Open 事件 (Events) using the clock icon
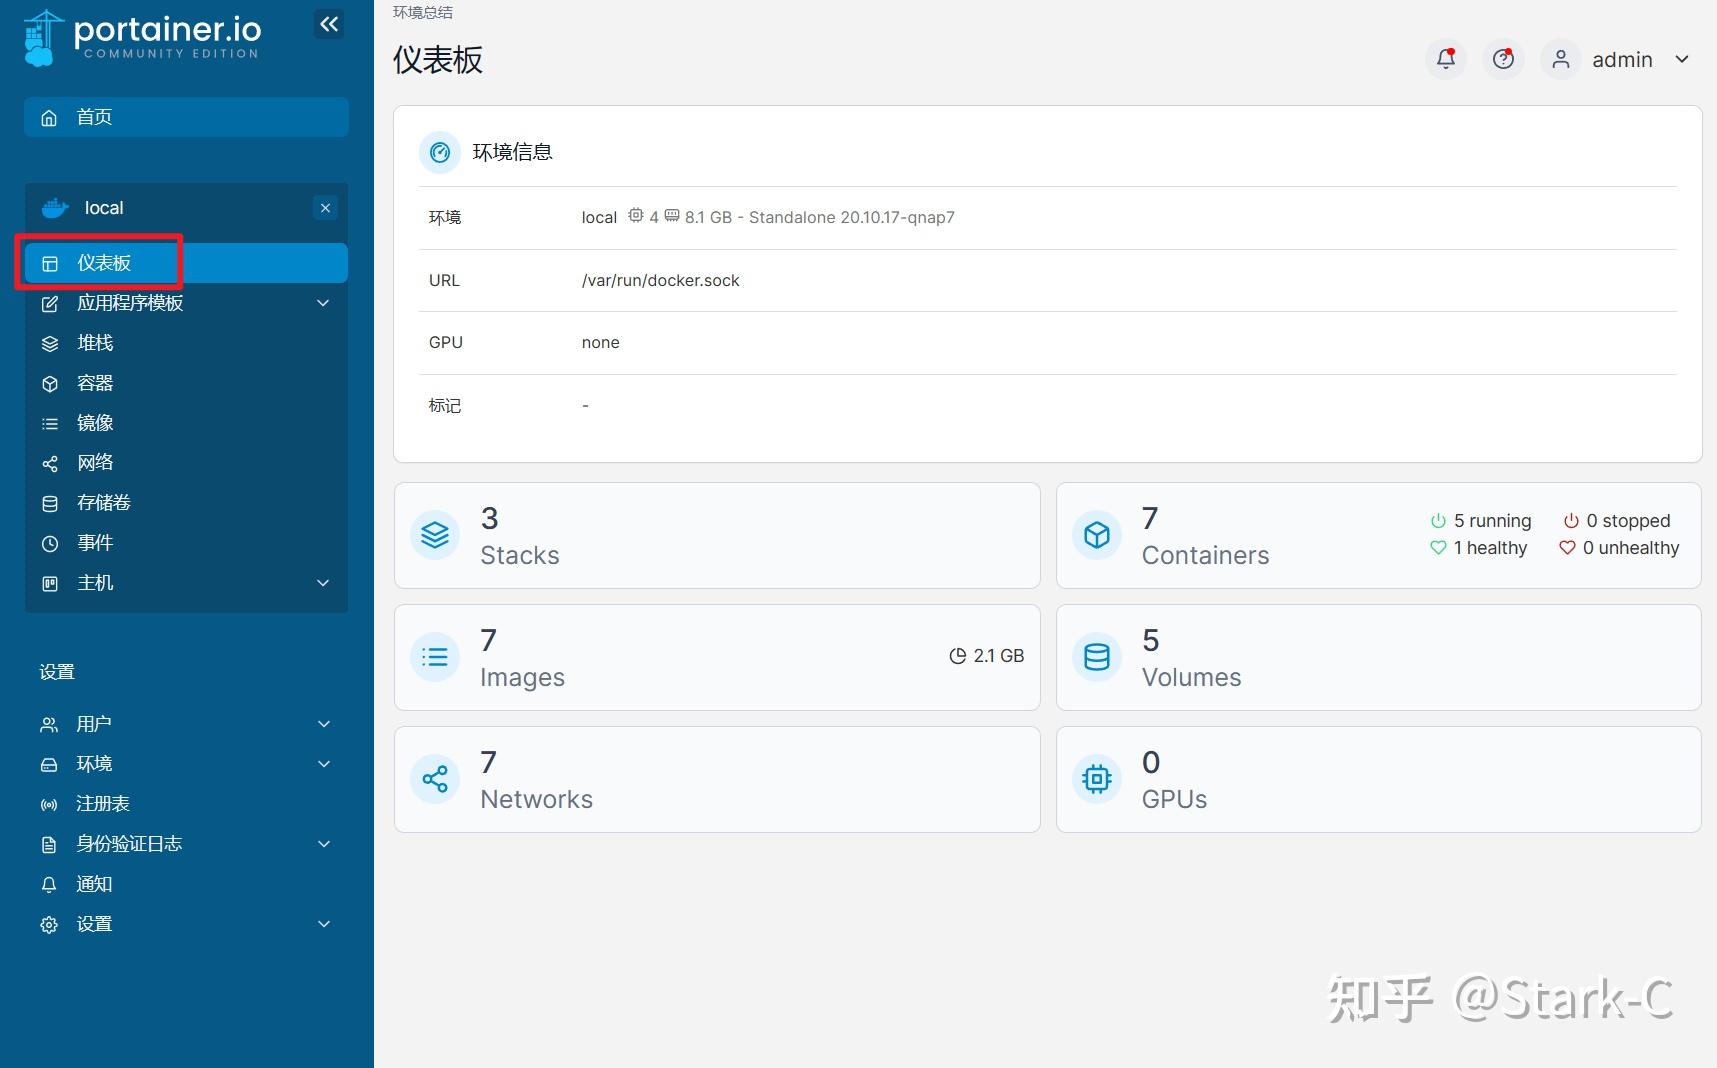 50,542
